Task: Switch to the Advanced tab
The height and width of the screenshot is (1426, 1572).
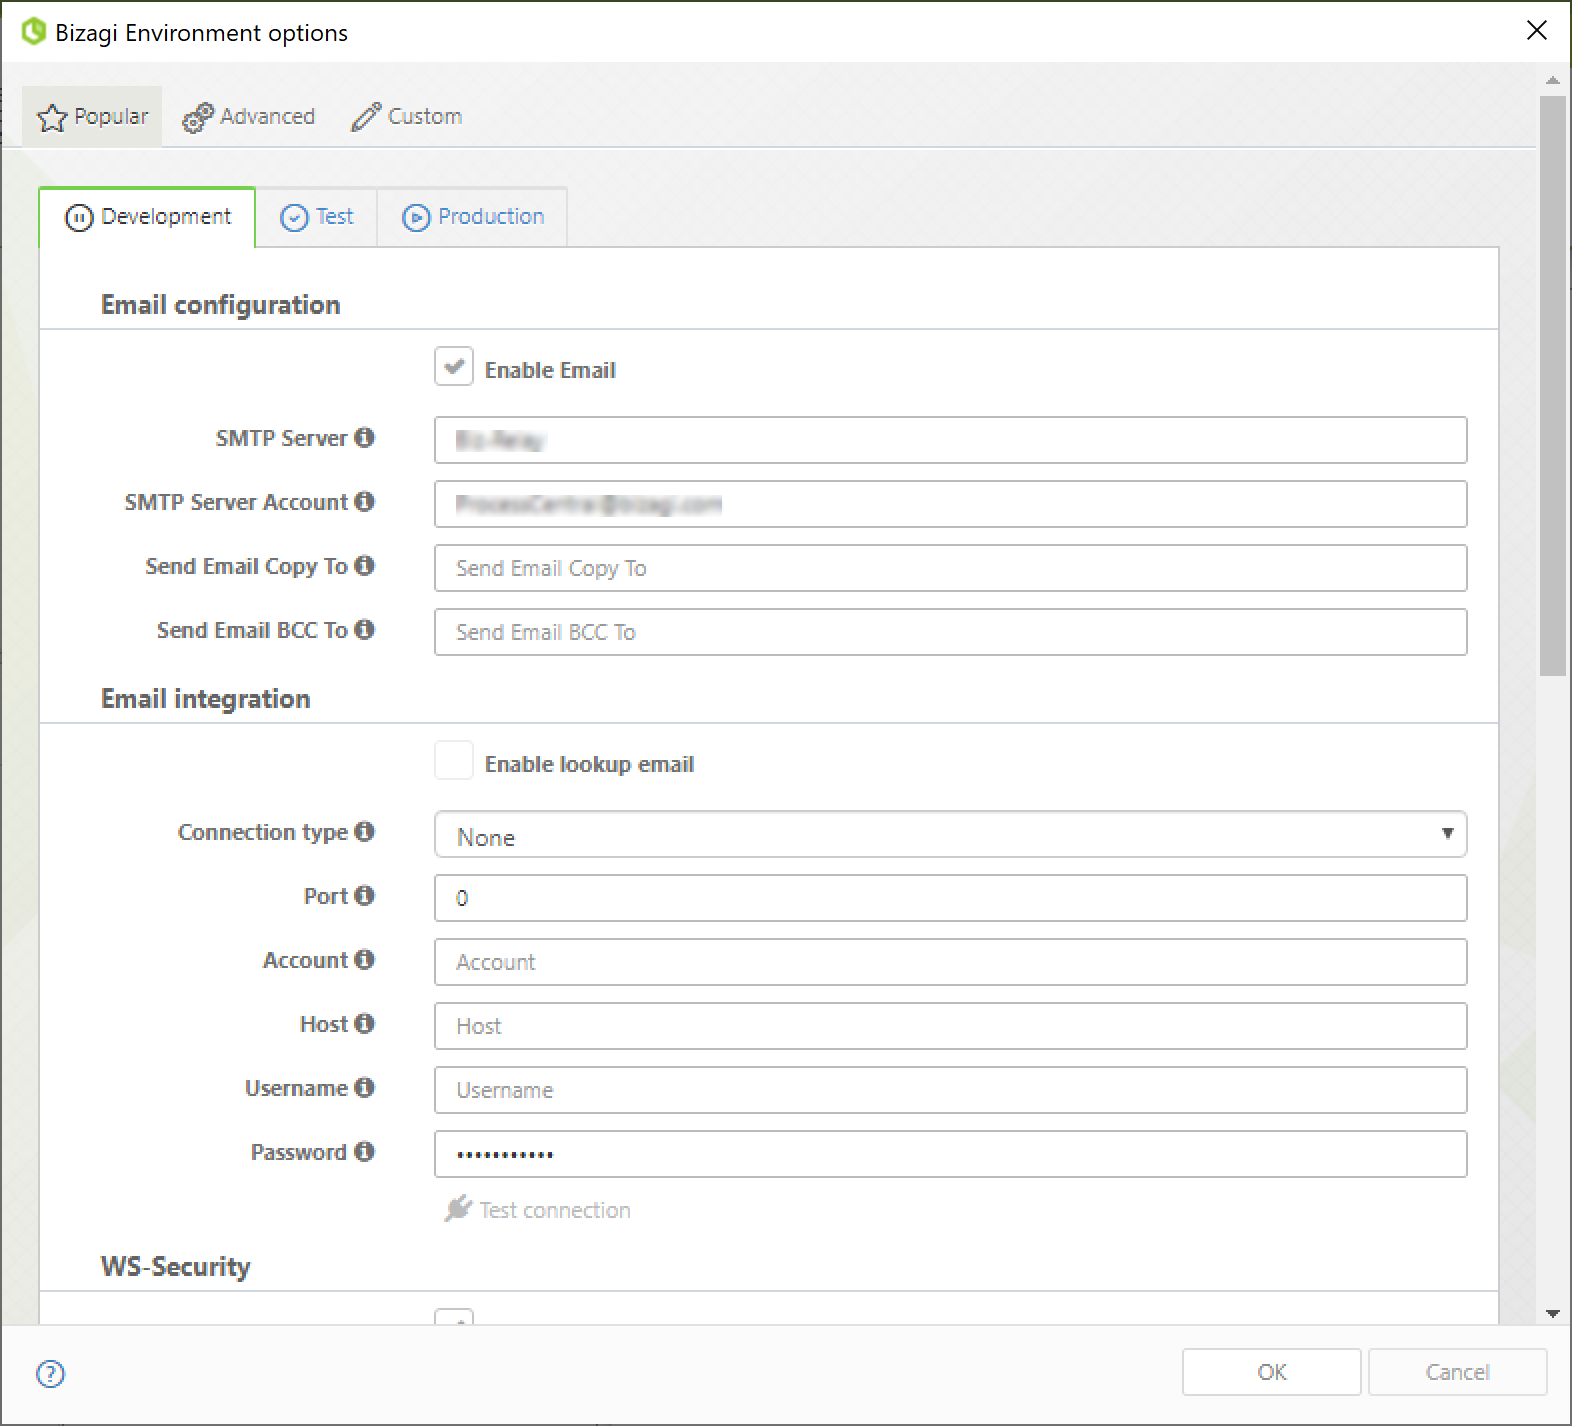Action: click(249, 116)
